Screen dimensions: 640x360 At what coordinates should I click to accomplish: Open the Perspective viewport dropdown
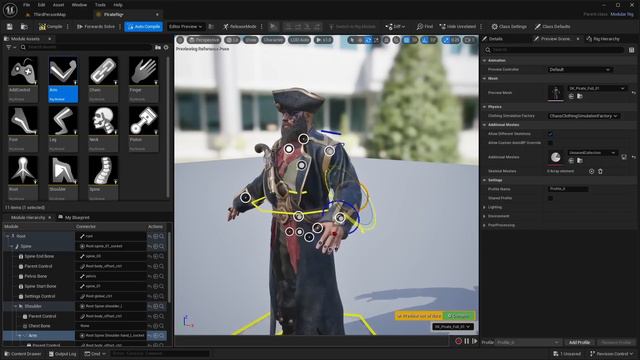[x=204, y=40]
